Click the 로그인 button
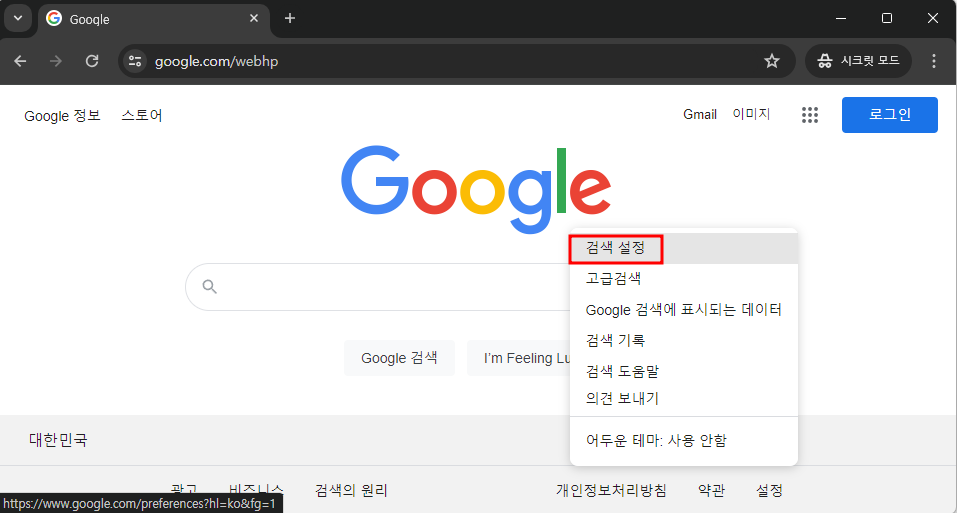The width and height of the screenshot is (957, 513). point(889,115)
